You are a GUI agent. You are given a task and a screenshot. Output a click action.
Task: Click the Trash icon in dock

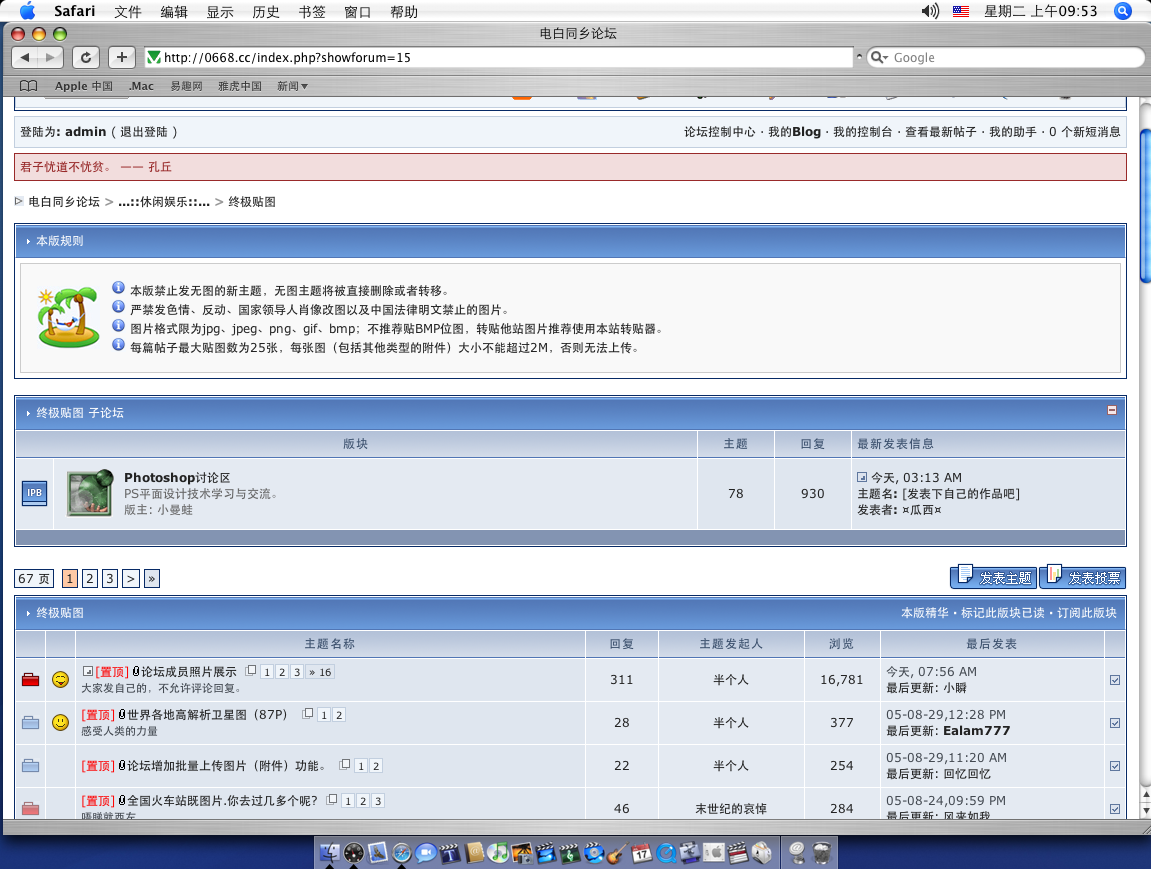coord(822,853)
